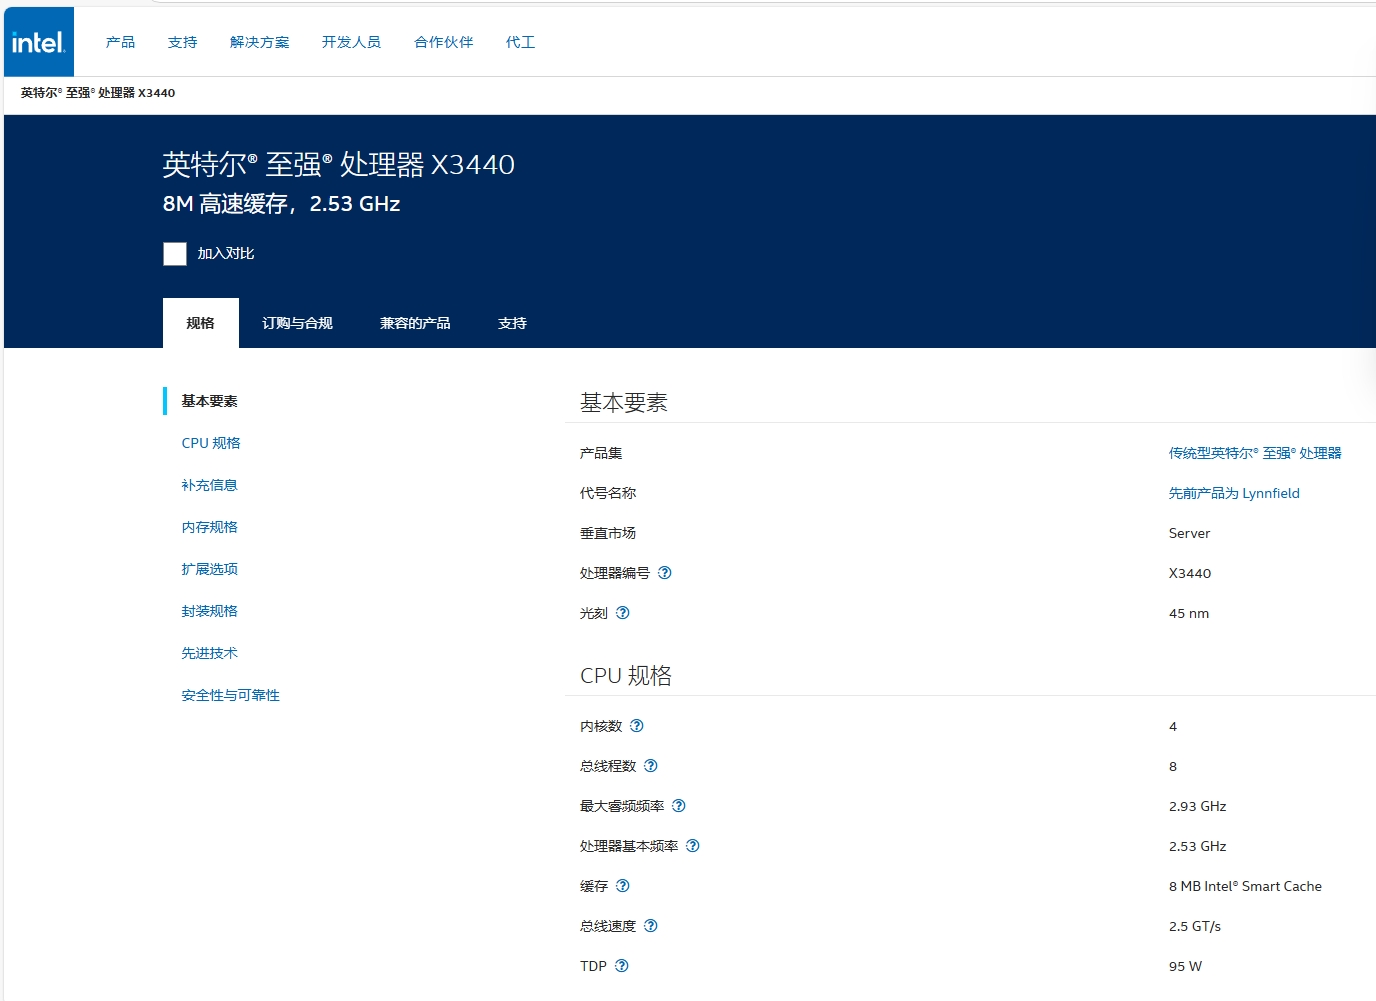Select the Server value under 垂直市场

(x=1190, y=533)
